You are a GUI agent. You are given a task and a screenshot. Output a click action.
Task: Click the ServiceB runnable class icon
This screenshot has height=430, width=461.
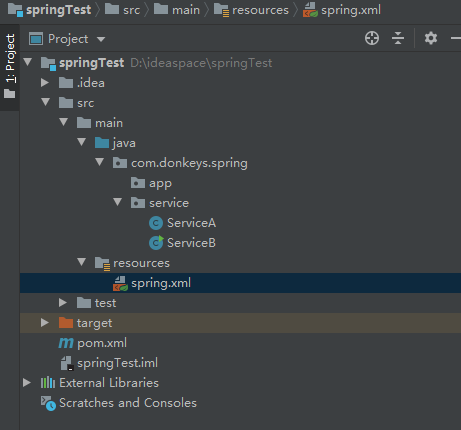point(156,243)
